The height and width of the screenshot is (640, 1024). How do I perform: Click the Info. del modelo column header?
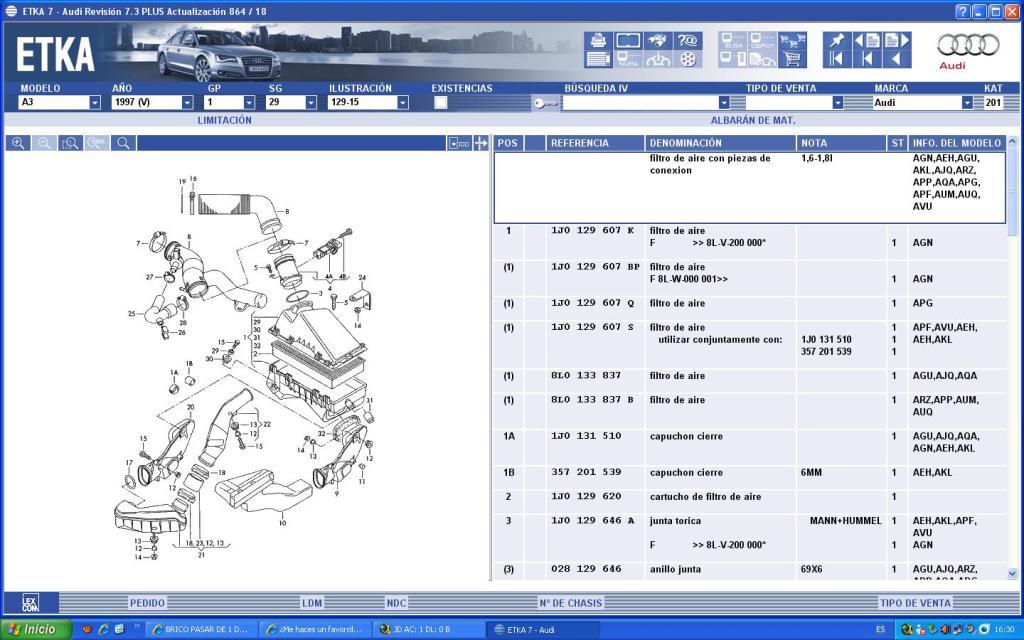pos(956,143)
